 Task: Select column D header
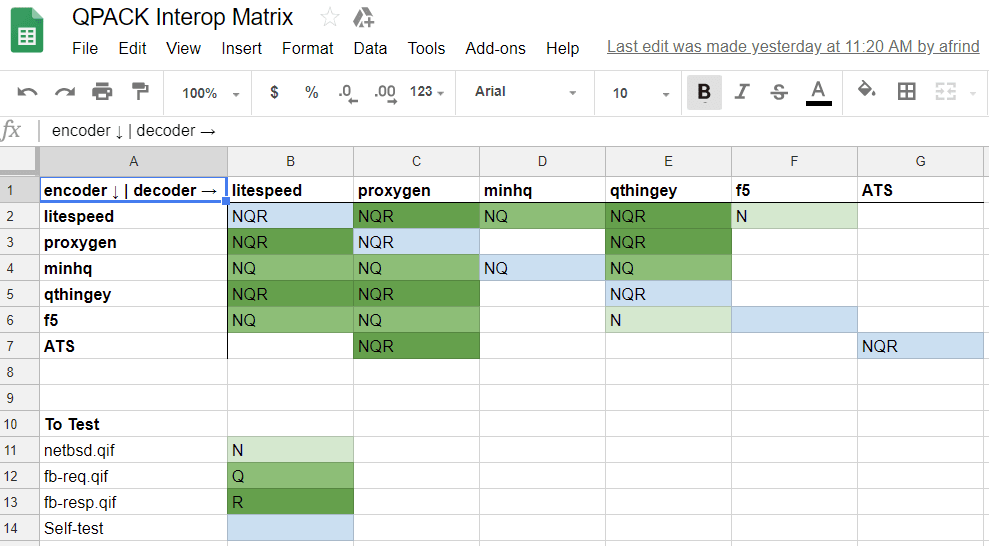coord(542,162)
